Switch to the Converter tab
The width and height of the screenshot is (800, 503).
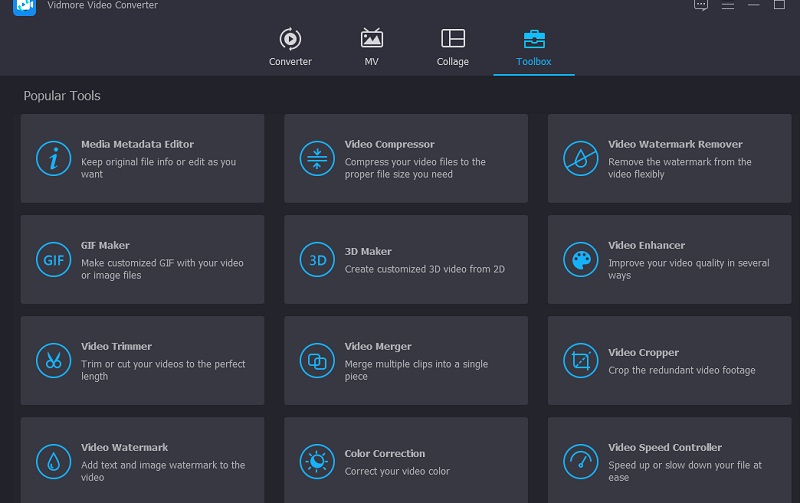[290, 47]
